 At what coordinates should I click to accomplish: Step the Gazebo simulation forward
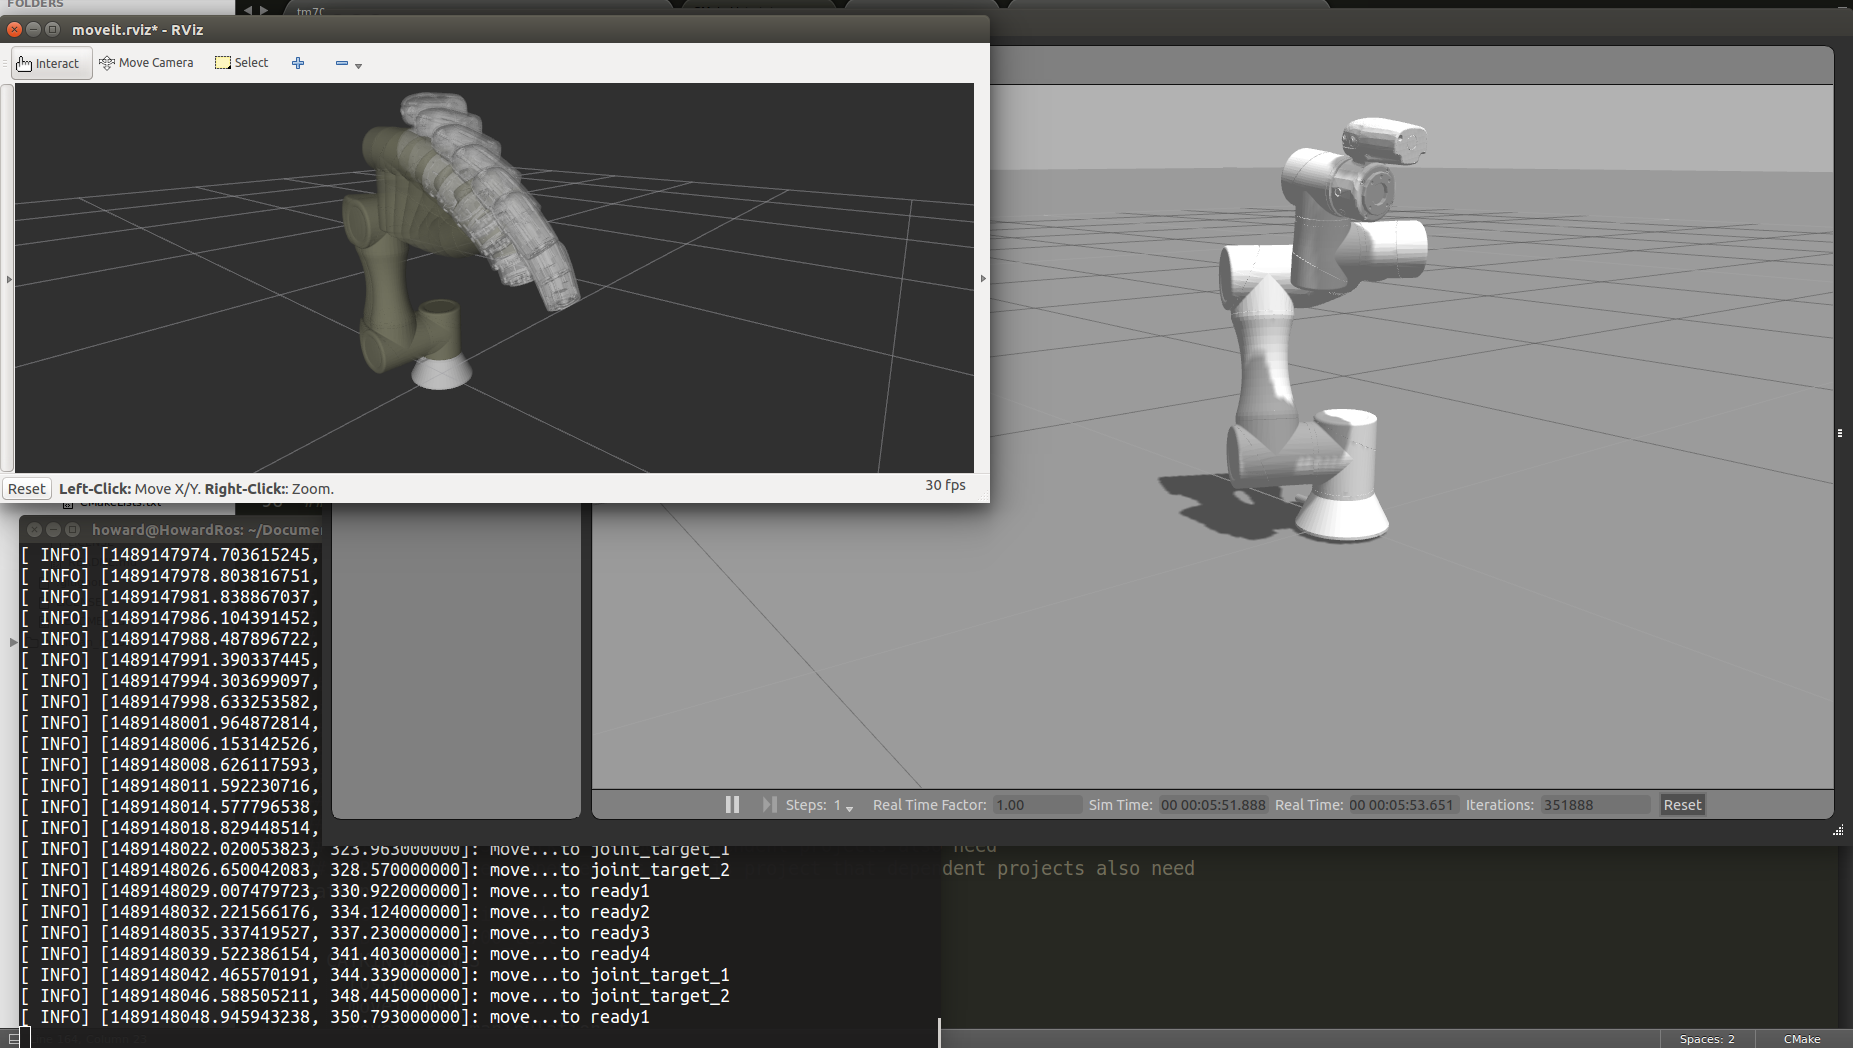pos(769,805)
